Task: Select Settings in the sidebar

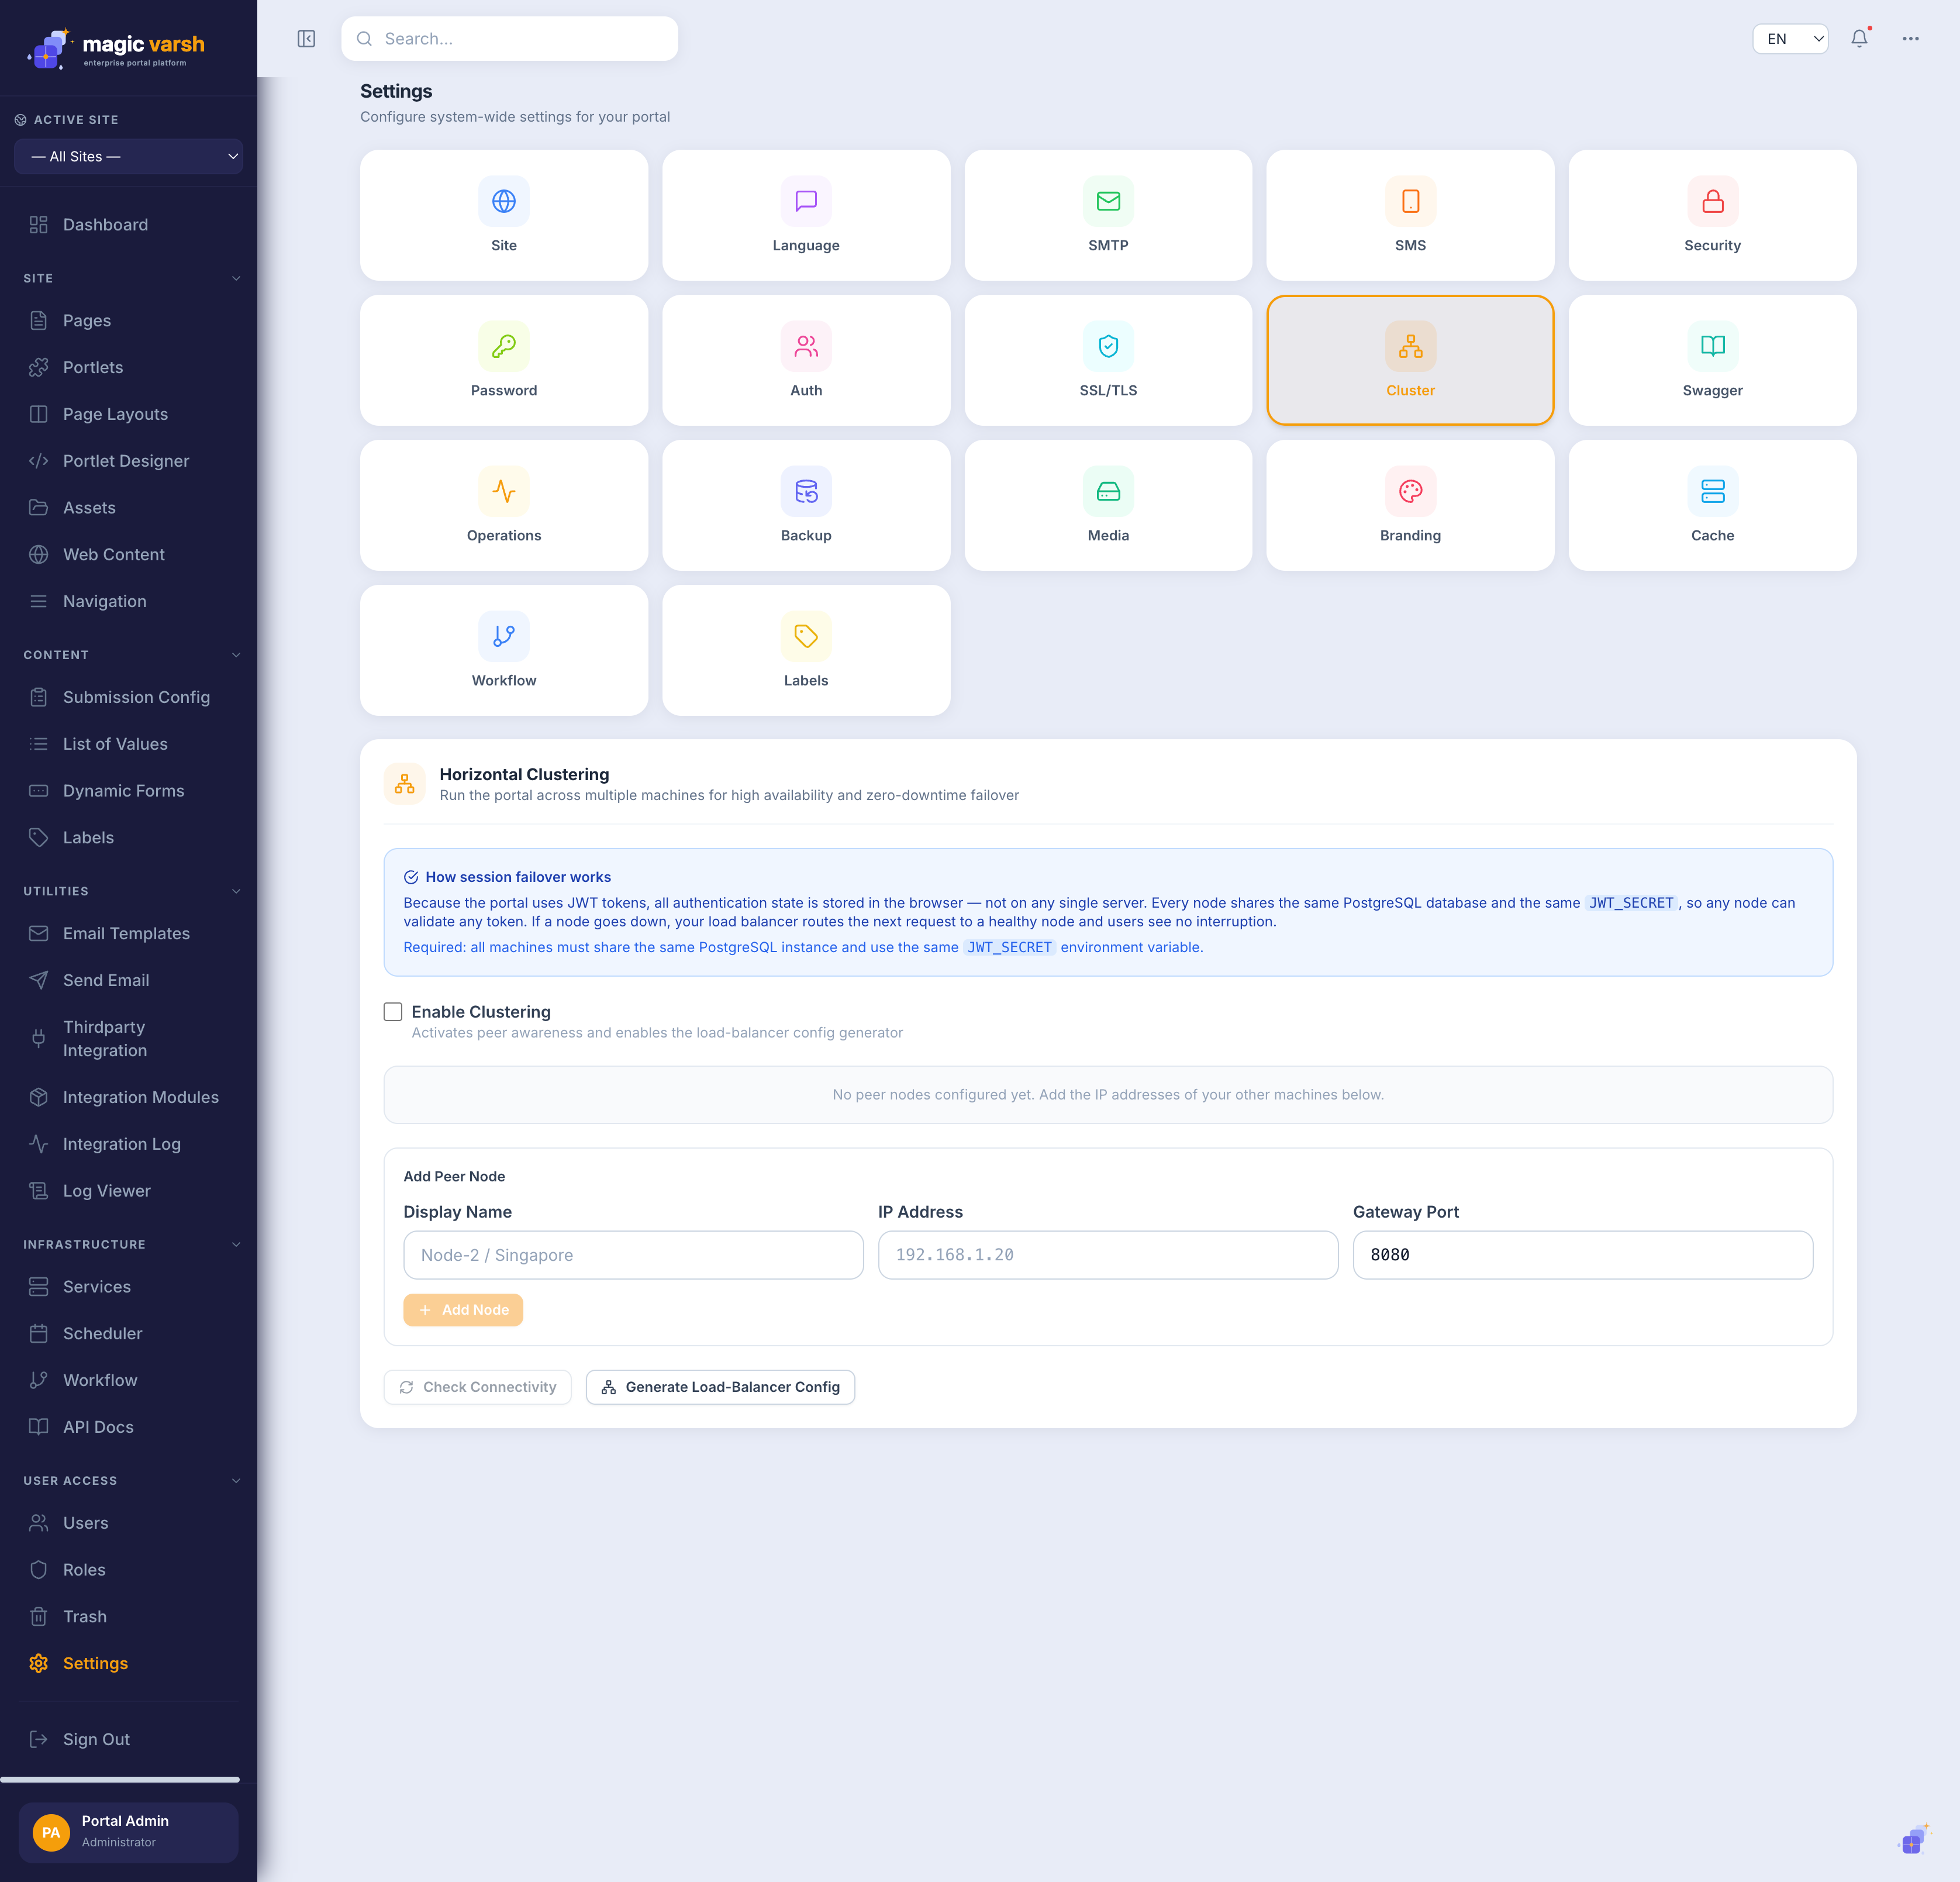Action: point(128,1663)
